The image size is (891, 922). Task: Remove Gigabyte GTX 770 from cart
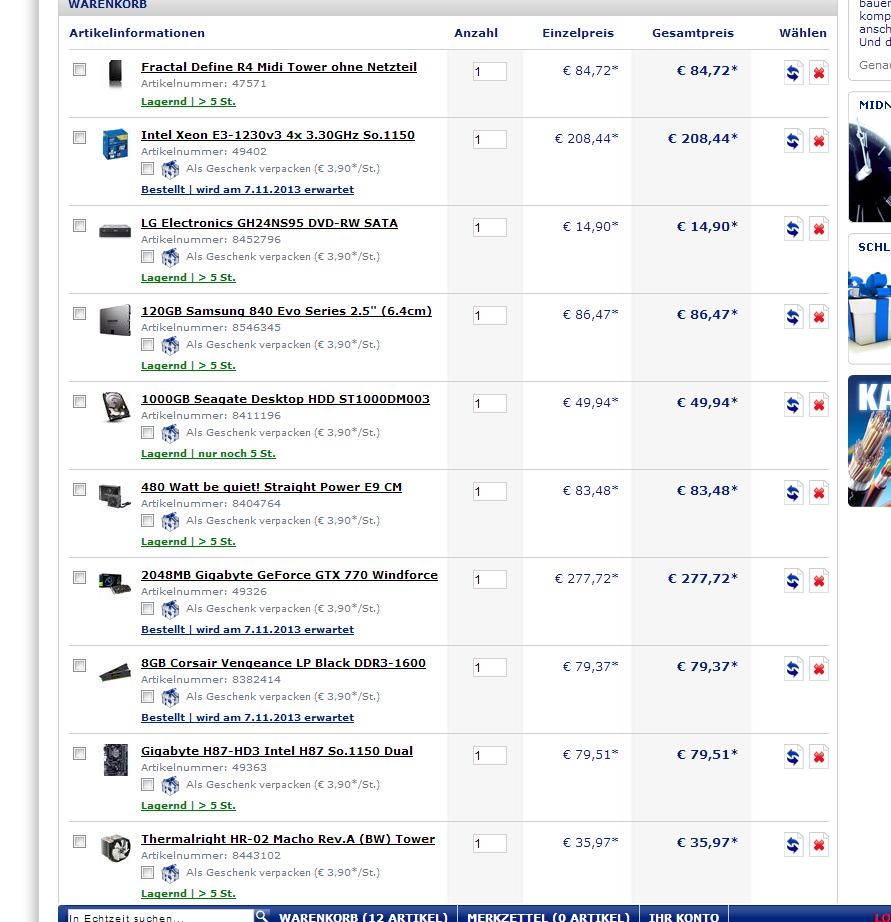819,581
